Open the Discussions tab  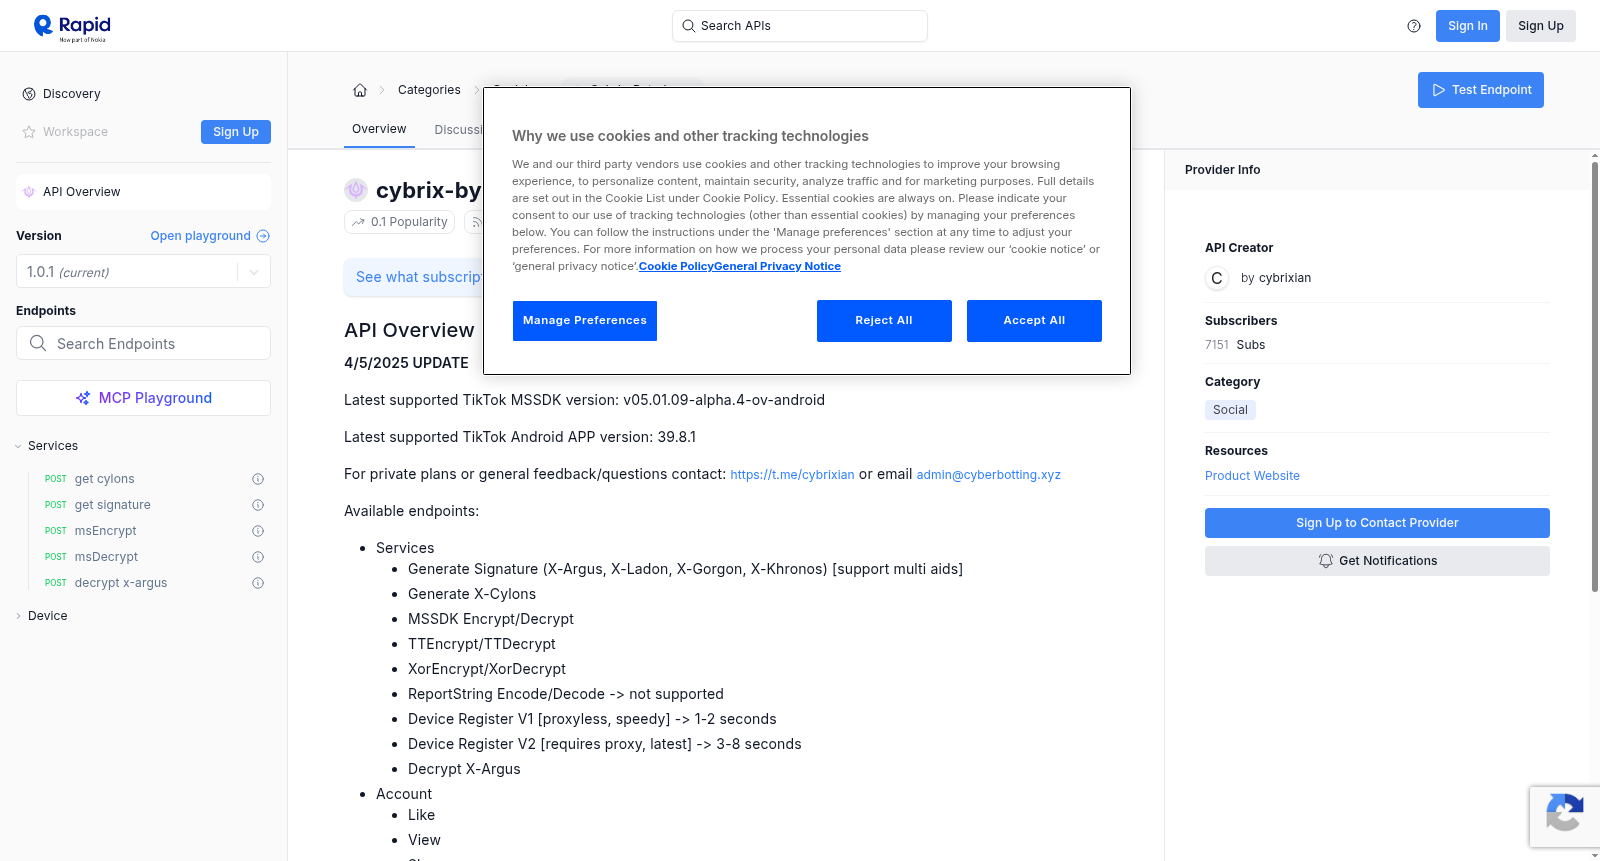tap(458, 130)
